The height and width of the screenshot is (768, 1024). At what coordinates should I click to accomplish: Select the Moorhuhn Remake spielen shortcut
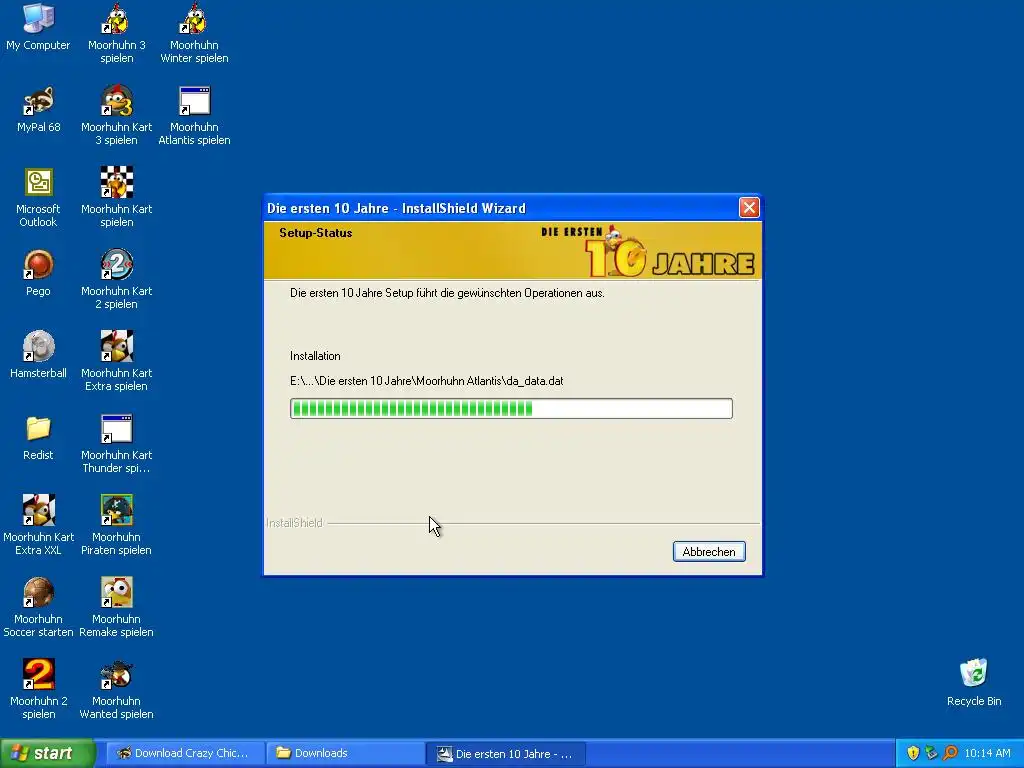116,607
